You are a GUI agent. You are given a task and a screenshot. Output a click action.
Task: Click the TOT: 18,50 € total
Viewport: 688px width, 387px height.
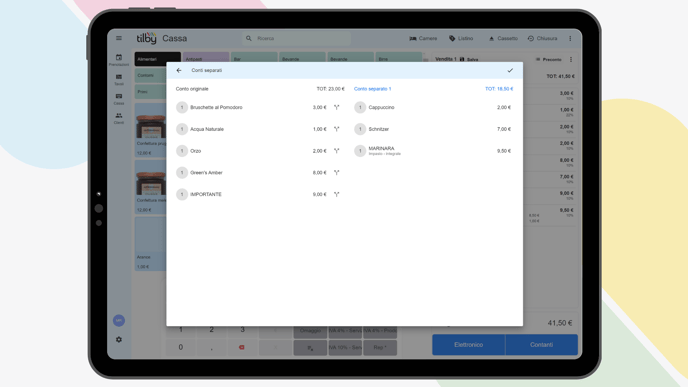click(499, 89)
